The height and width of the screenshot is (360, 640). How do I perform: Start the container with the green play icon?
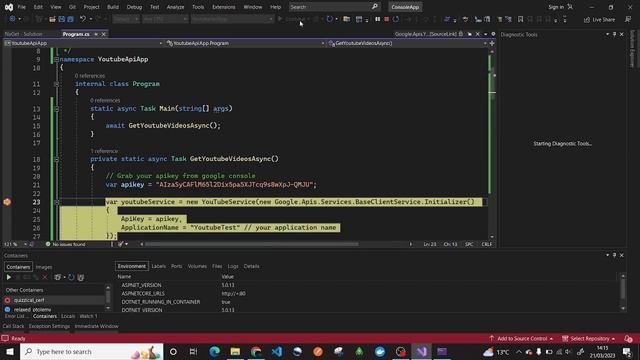tap(9, 278)
